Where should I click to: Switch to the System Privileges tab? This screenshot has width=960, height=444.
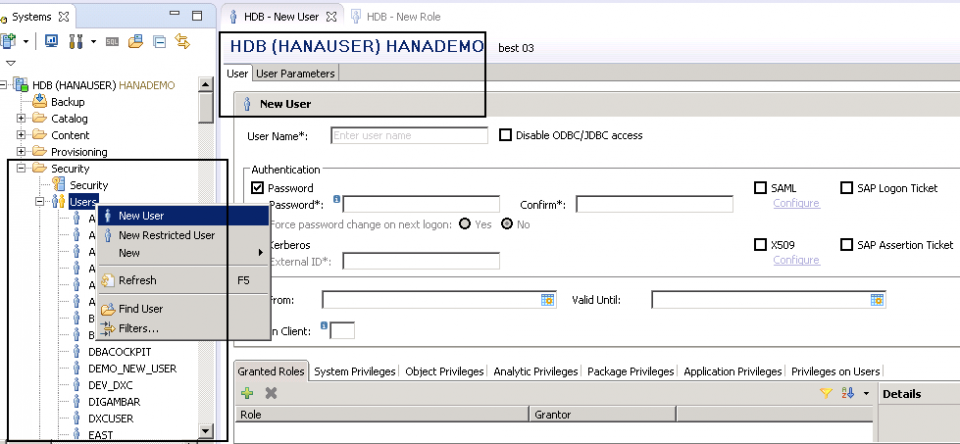pyautogui.click(x=354, y=371)
